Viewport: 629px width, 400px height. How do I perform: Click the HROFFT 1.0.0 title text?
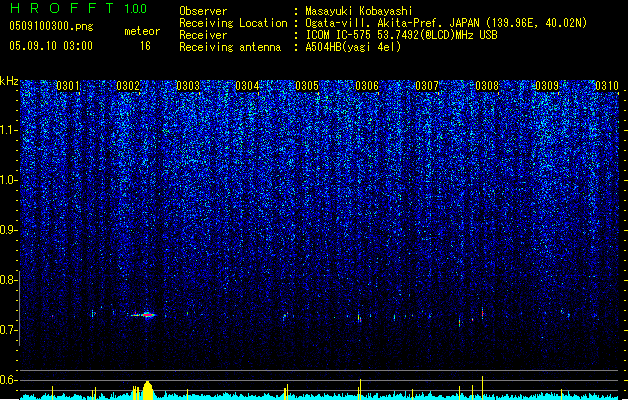click(79, 8)
